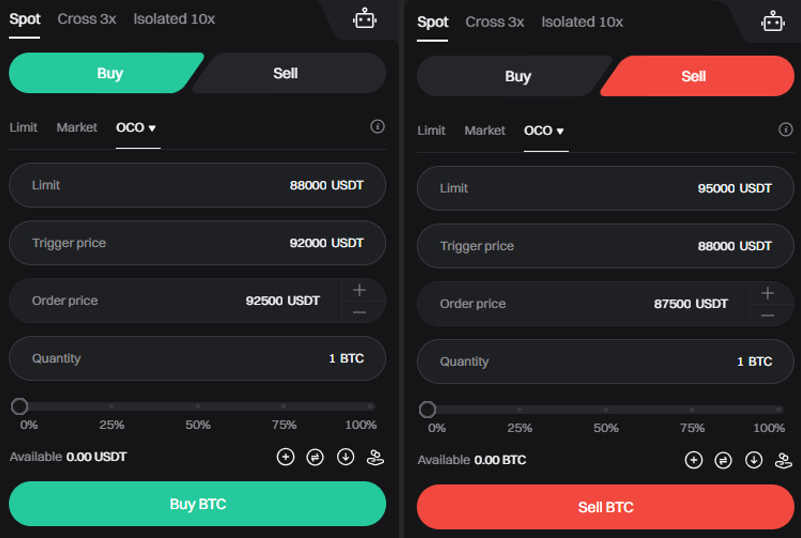Open trading bot icon above the Buy BTC form
The width and height of the screenshot is (801, 538).
[x=364, y=19]
